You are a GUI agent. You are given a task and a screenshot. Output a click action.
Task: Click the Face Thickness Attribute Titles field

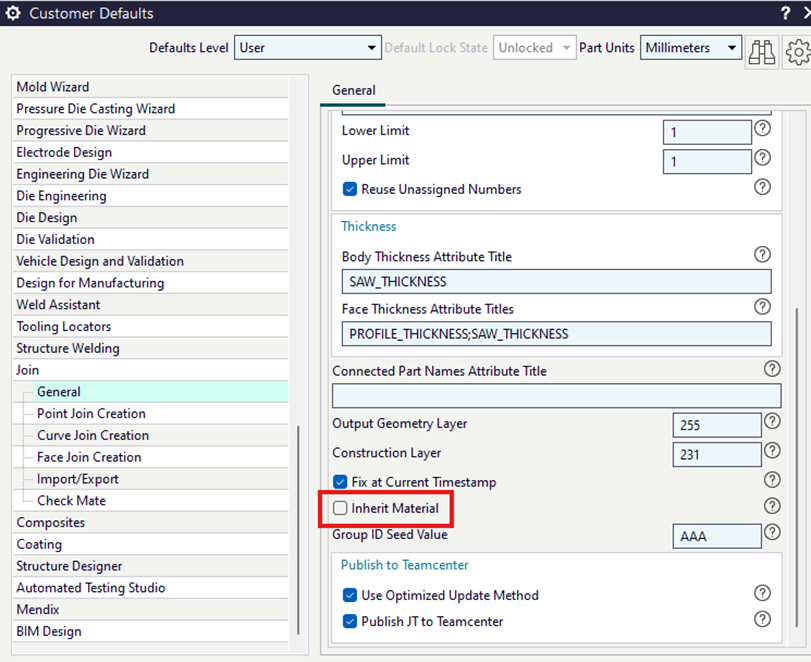pyautogui.click(x=557, y=334)
